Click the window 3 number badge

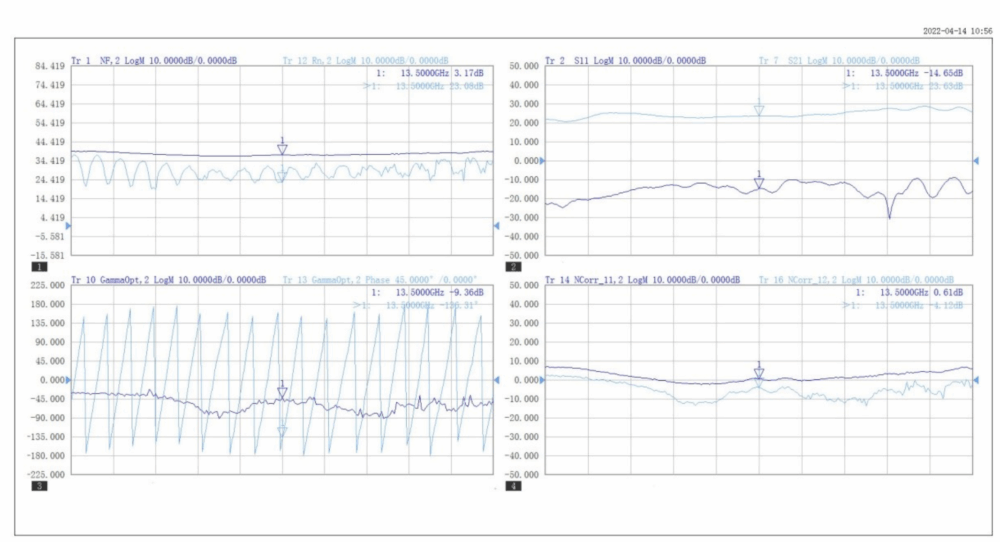tap(38, 487)
